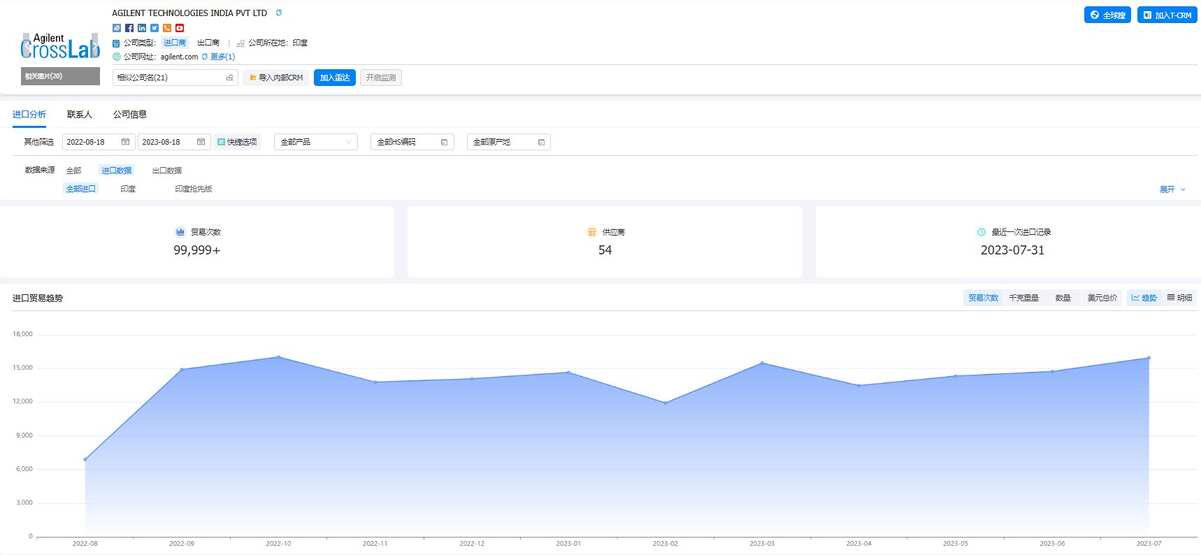This screenshot has height=555, width=1201.
Task: Click 导入内部CRM button
Action: pos(275,77)
